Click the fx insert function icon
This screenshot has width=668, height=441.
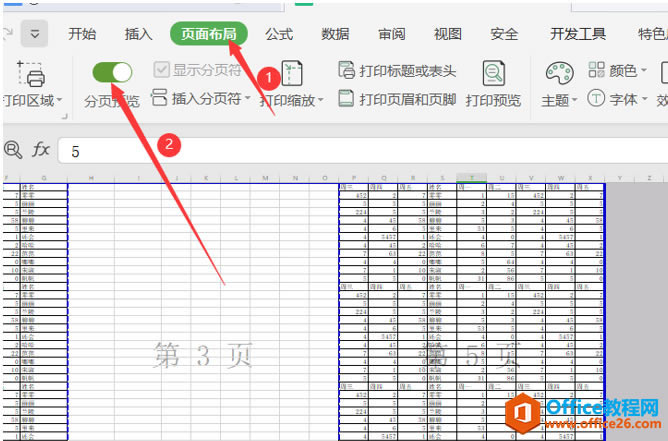(x=41, y=150)
